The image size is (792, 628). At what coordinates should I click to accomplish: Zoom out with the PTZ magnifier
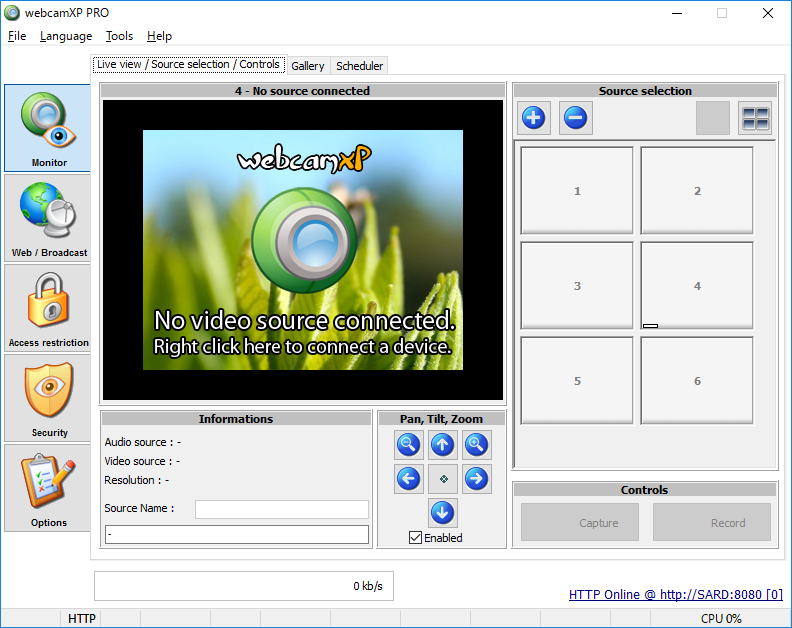[x=408, y=445]
